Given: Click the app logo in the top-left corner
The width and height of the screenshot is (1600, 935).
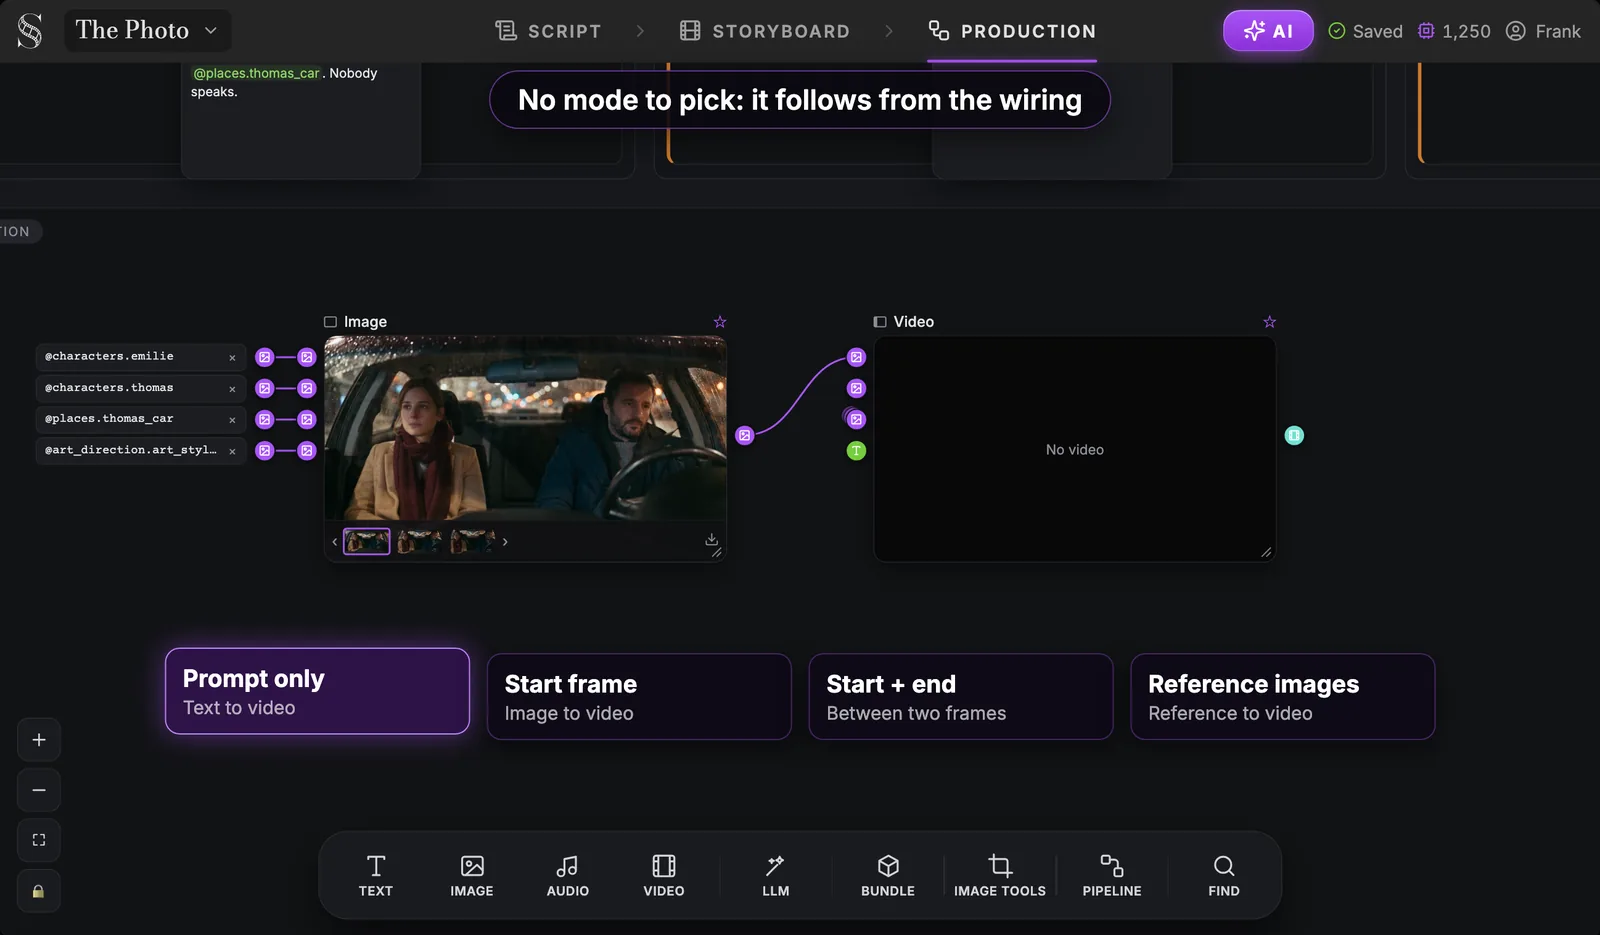Looking at the screenshot, I should [30, 31].
